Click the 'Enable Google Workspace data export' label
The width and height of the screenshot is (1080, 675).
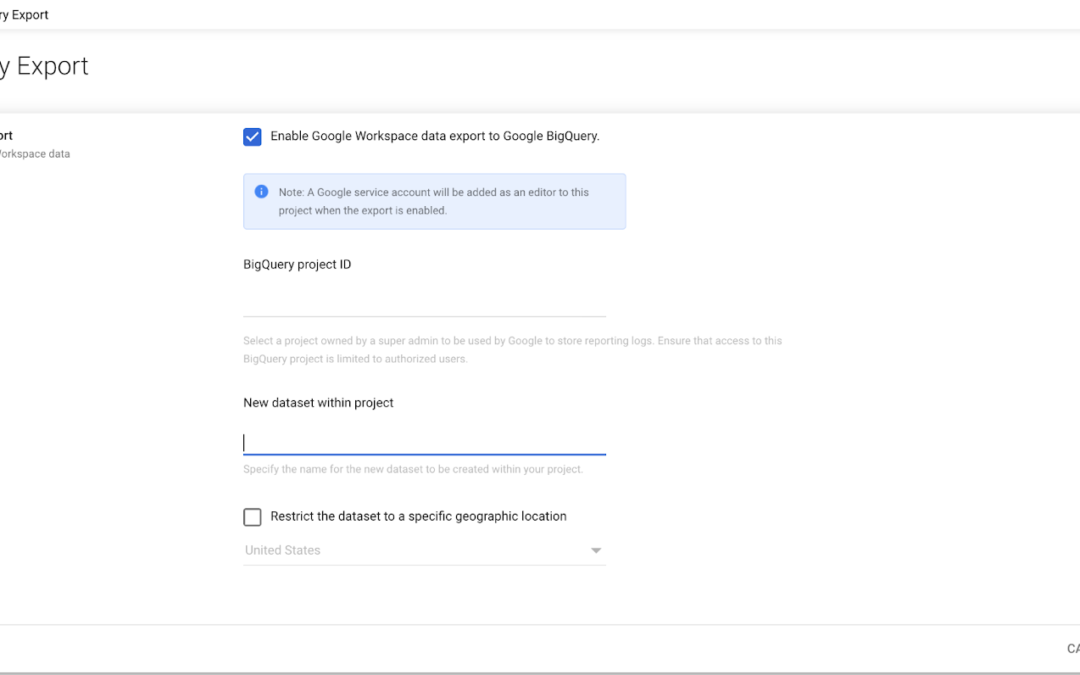(x=435, y=136)
